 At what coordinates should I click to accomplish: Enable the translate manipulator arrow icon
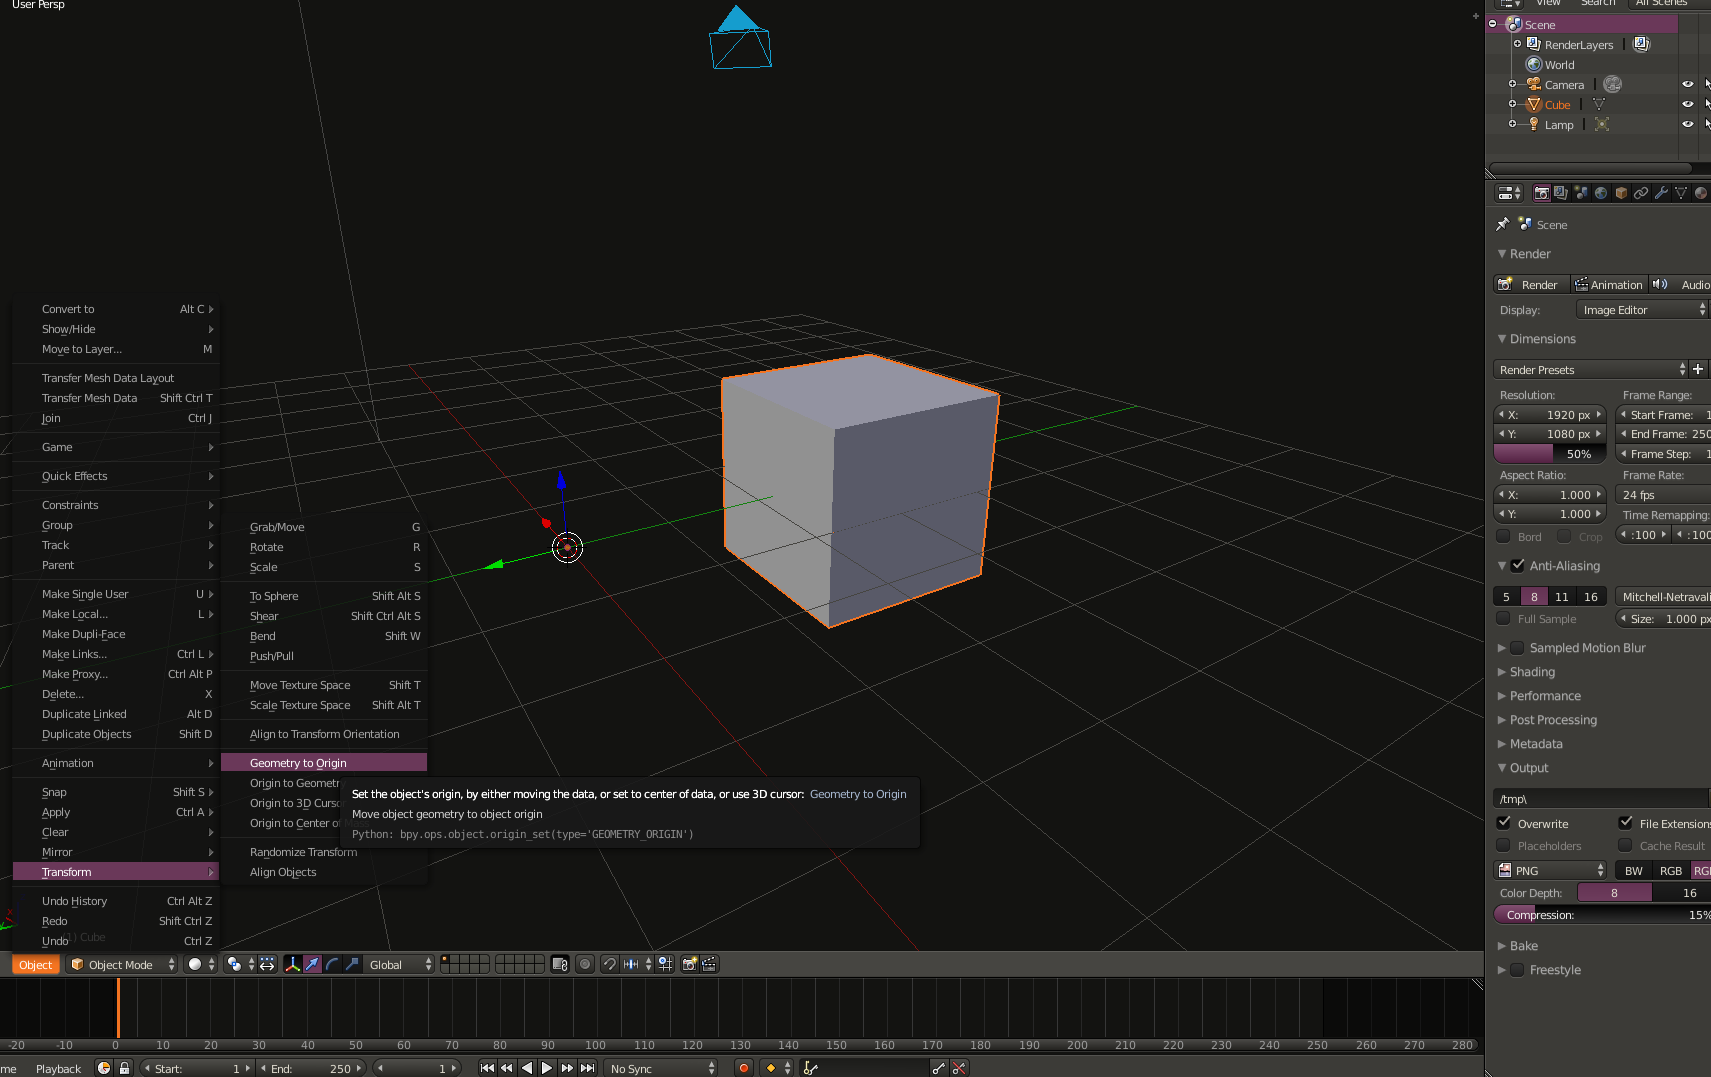313,964
